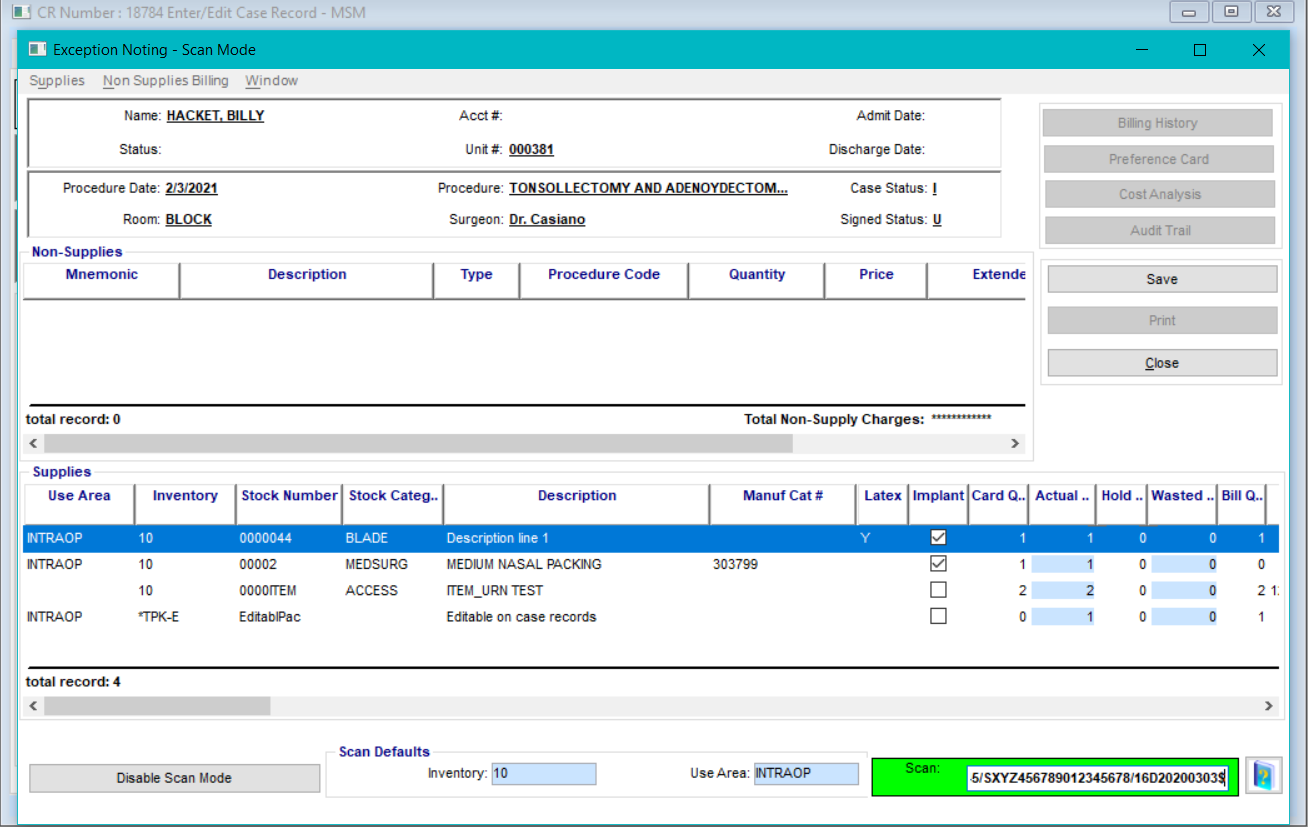Click the help book icon beside Scan field
This screenshot has width=1308, height=827.
[x=1263, y=776]
